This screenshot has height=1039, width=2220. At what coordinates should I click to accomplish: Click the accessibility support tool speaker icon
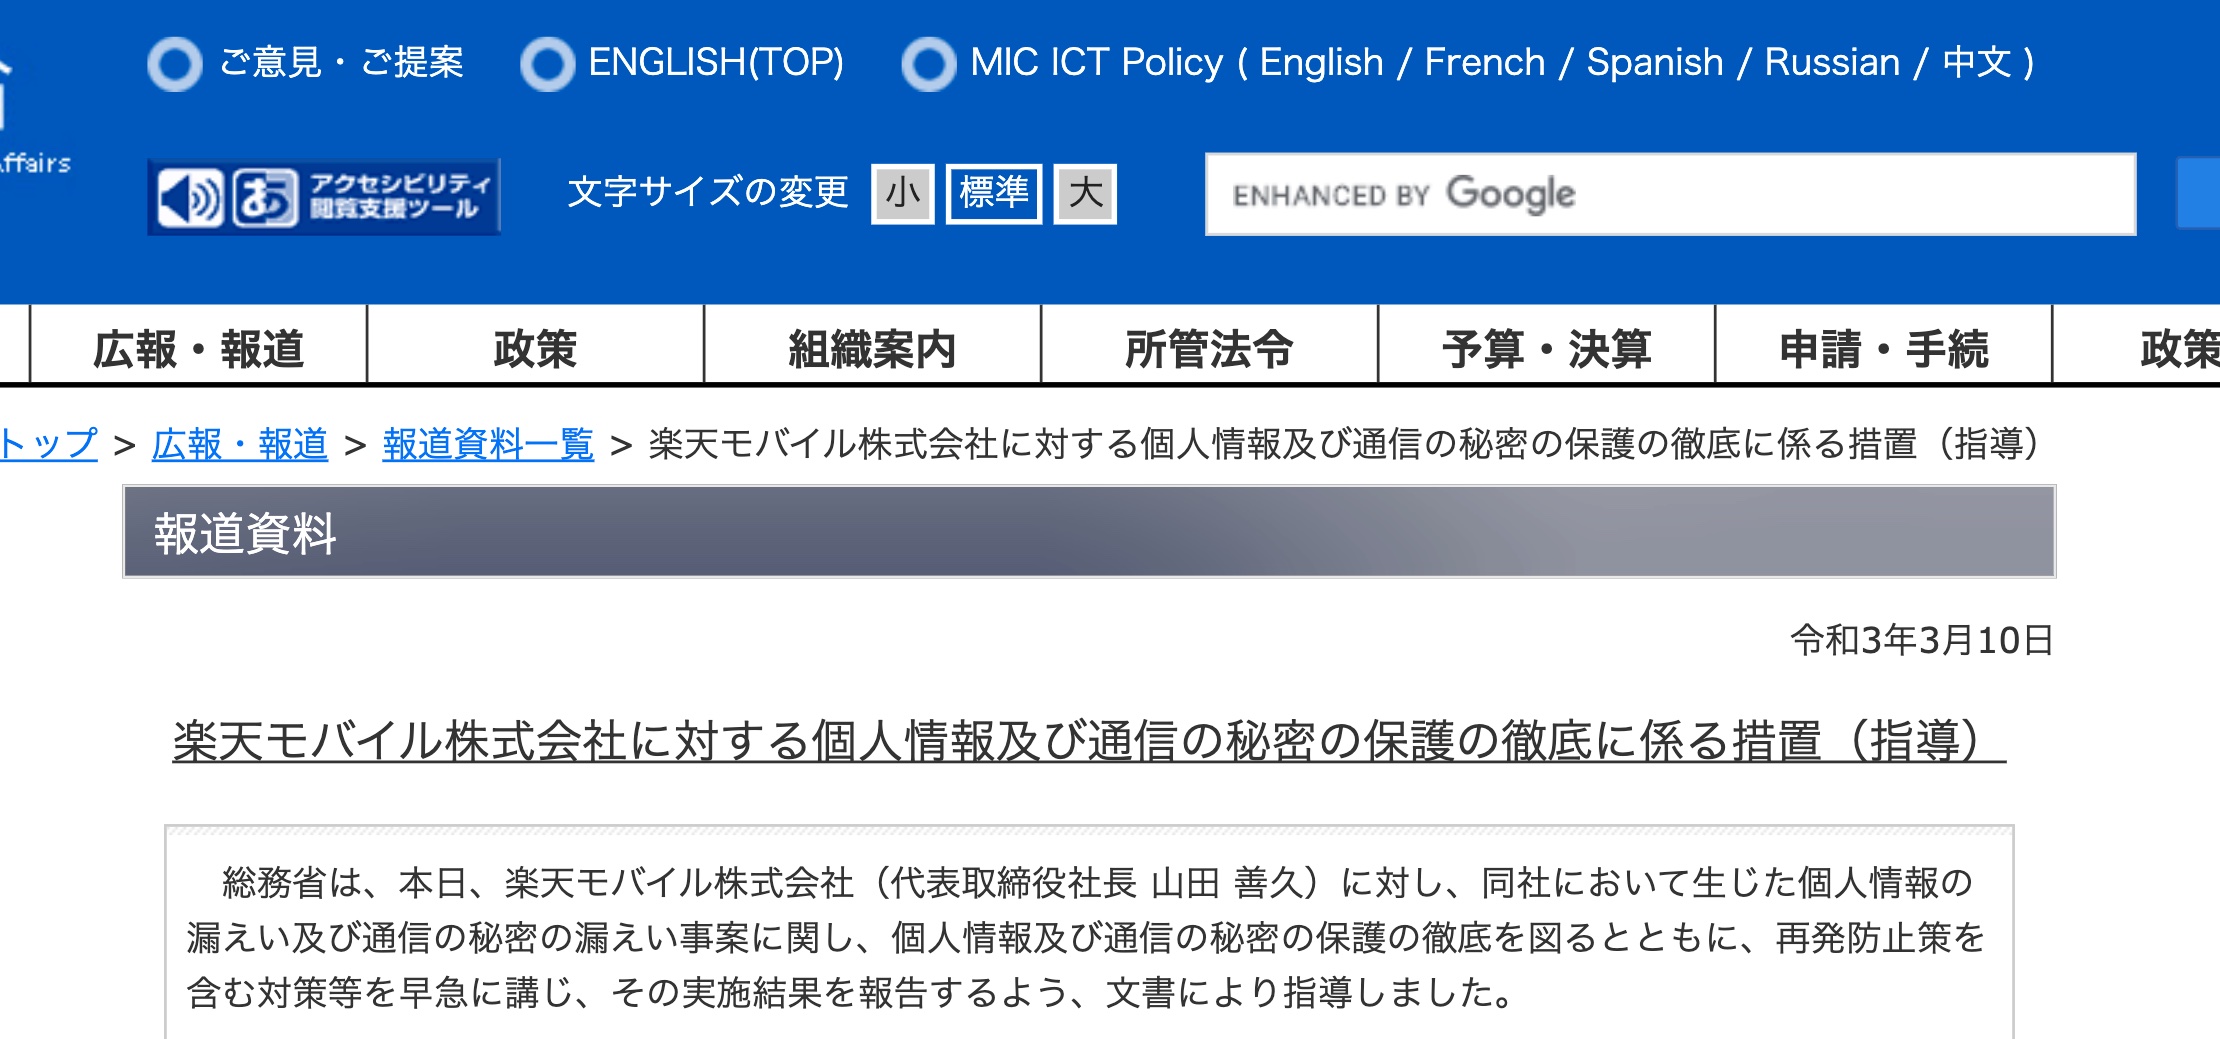[x=191, y=197]
